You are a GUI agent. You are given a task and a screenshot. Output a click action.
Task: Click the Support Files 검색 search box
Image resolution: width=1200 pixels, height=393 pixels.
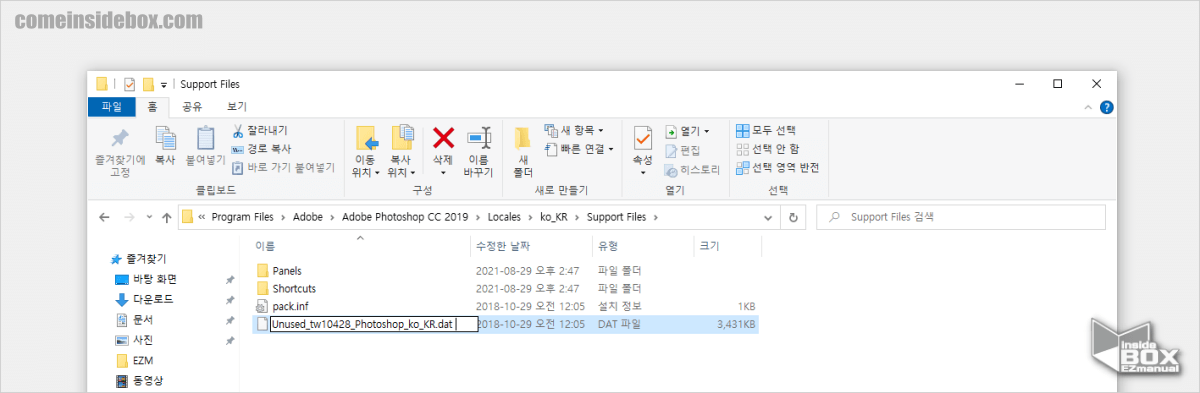(960, 216)
